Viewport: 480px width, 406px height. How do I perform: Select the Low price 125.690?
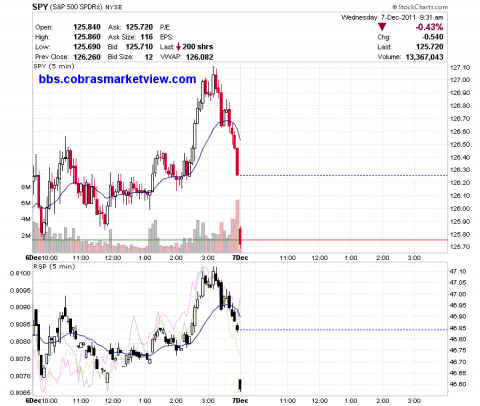[x=87, y=47]
